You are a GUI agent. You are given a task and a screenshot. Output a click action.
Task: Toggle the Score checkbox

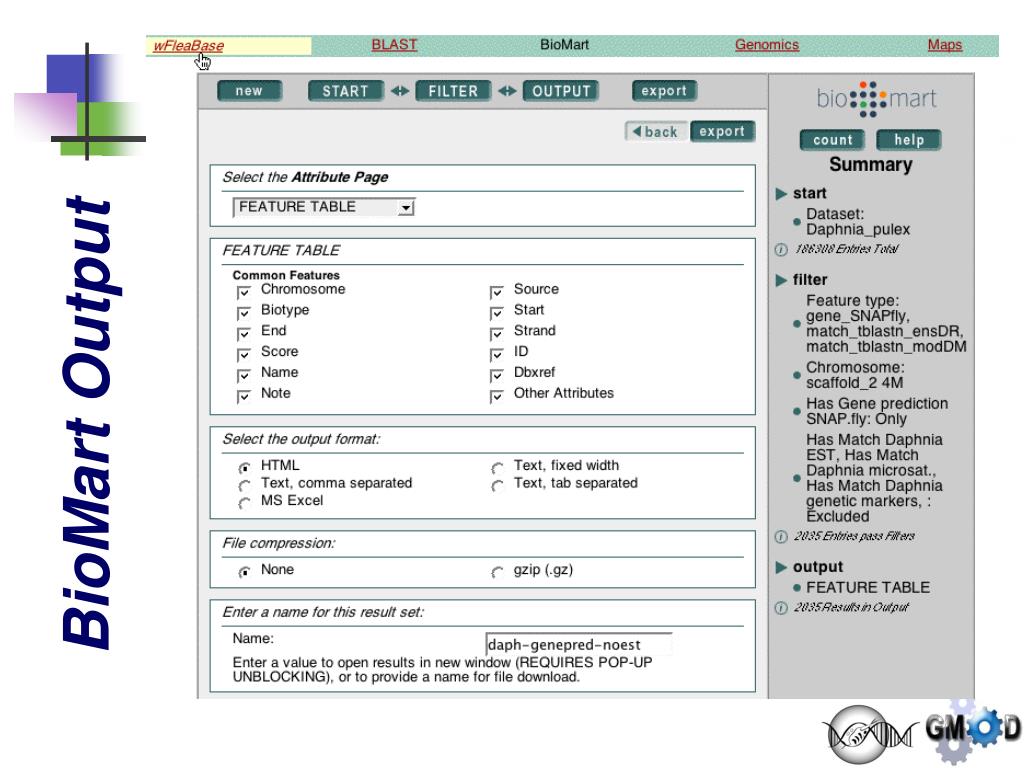tap(244, 354)
